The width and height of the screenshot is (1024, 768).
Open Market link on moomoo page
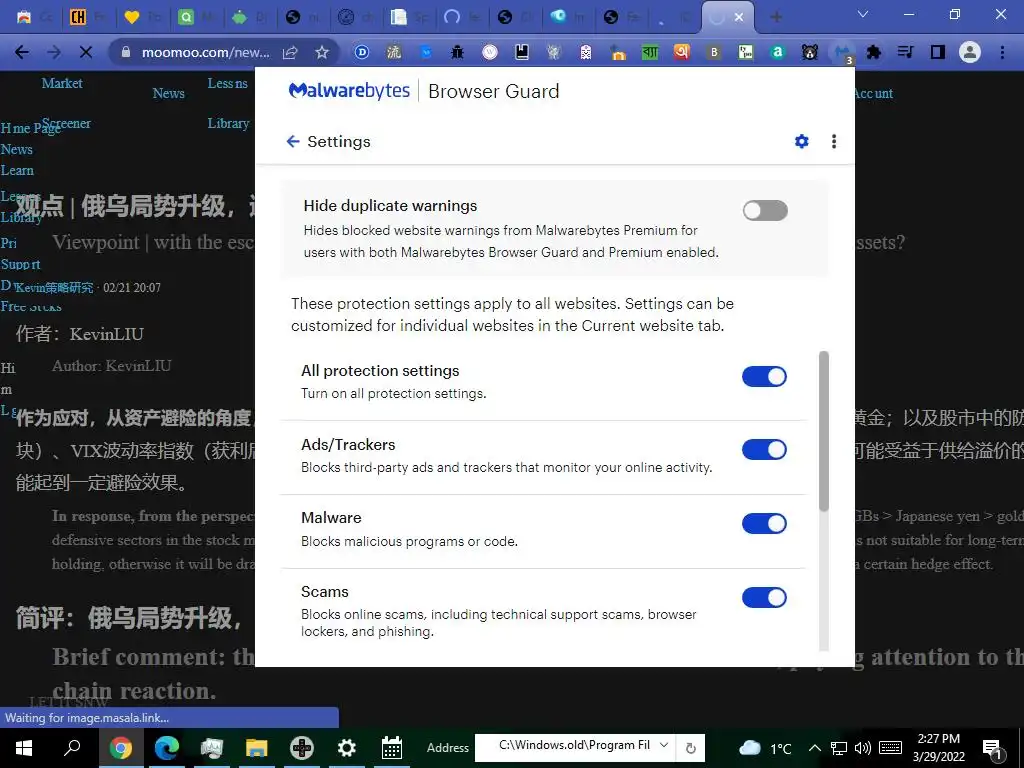62,83
